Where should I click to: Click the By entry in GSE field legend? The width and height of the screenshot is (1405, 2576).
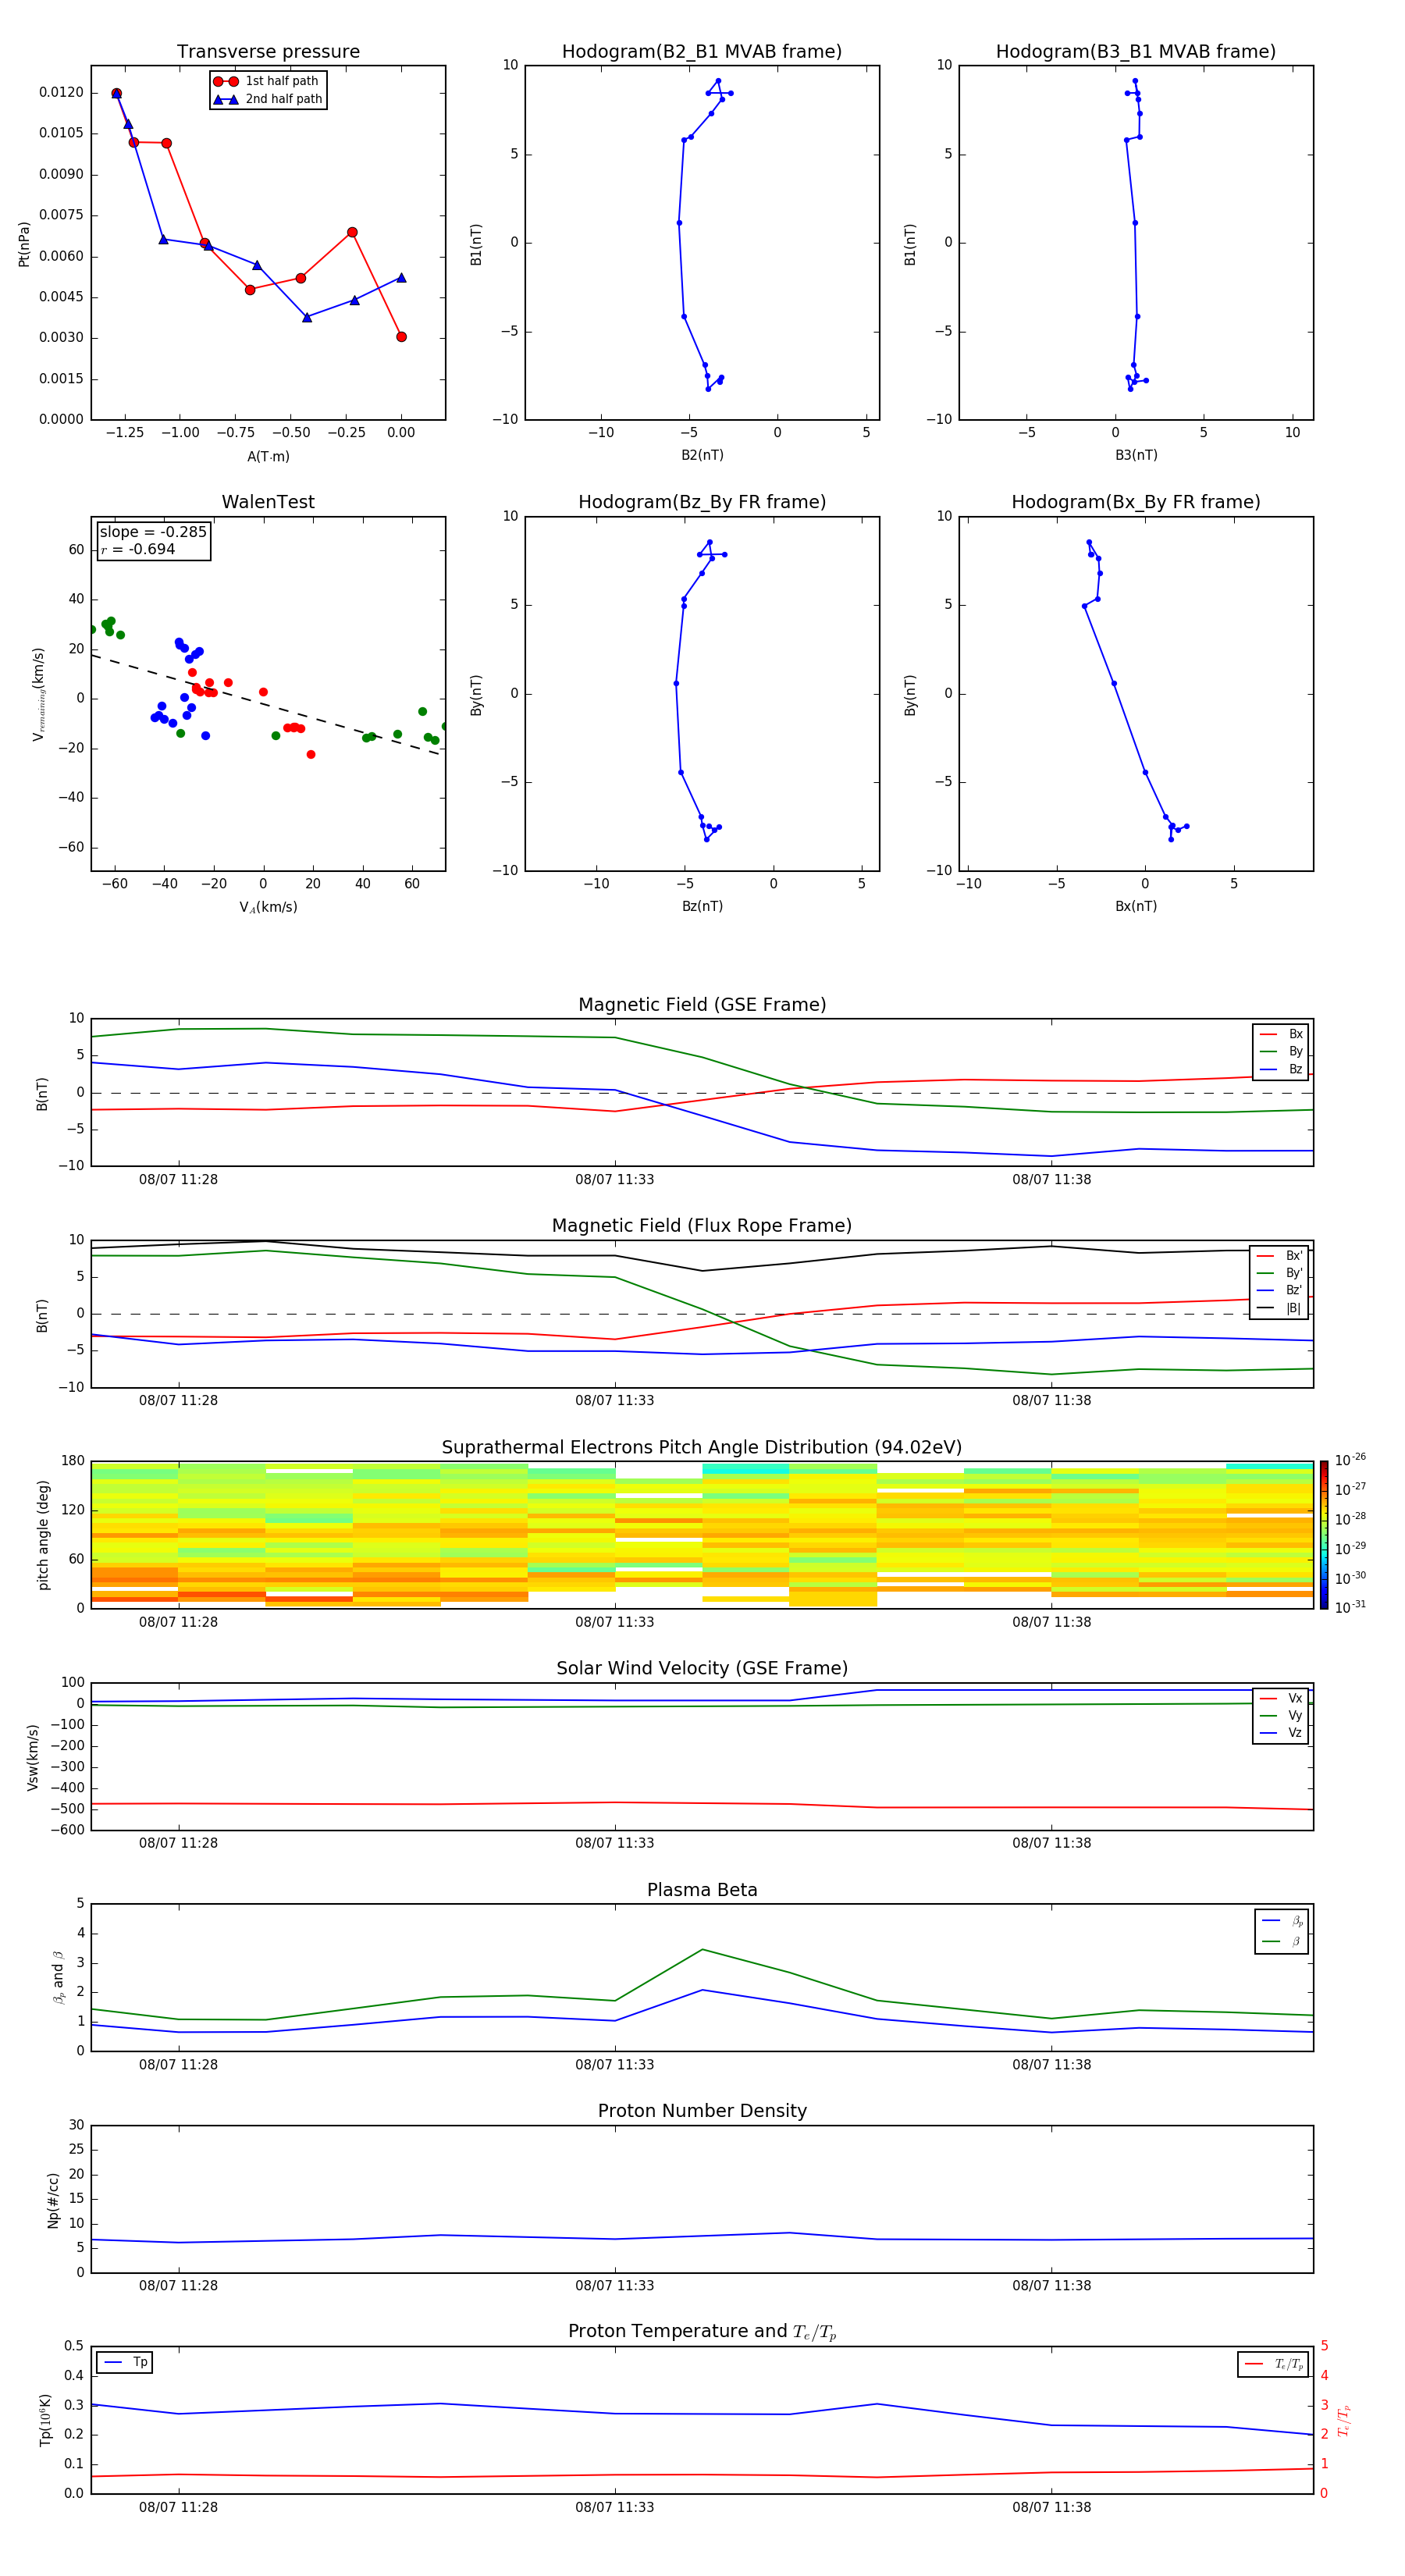click(x=1281, y=1052)
